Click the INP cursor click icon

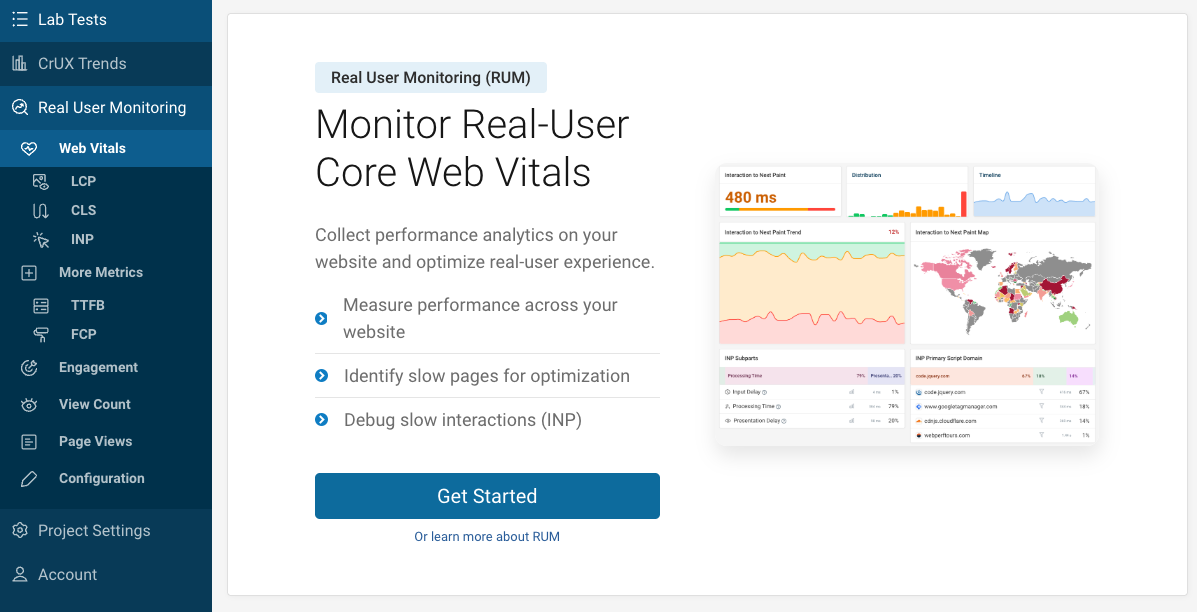pyautogui.click(x=41, y=240)
